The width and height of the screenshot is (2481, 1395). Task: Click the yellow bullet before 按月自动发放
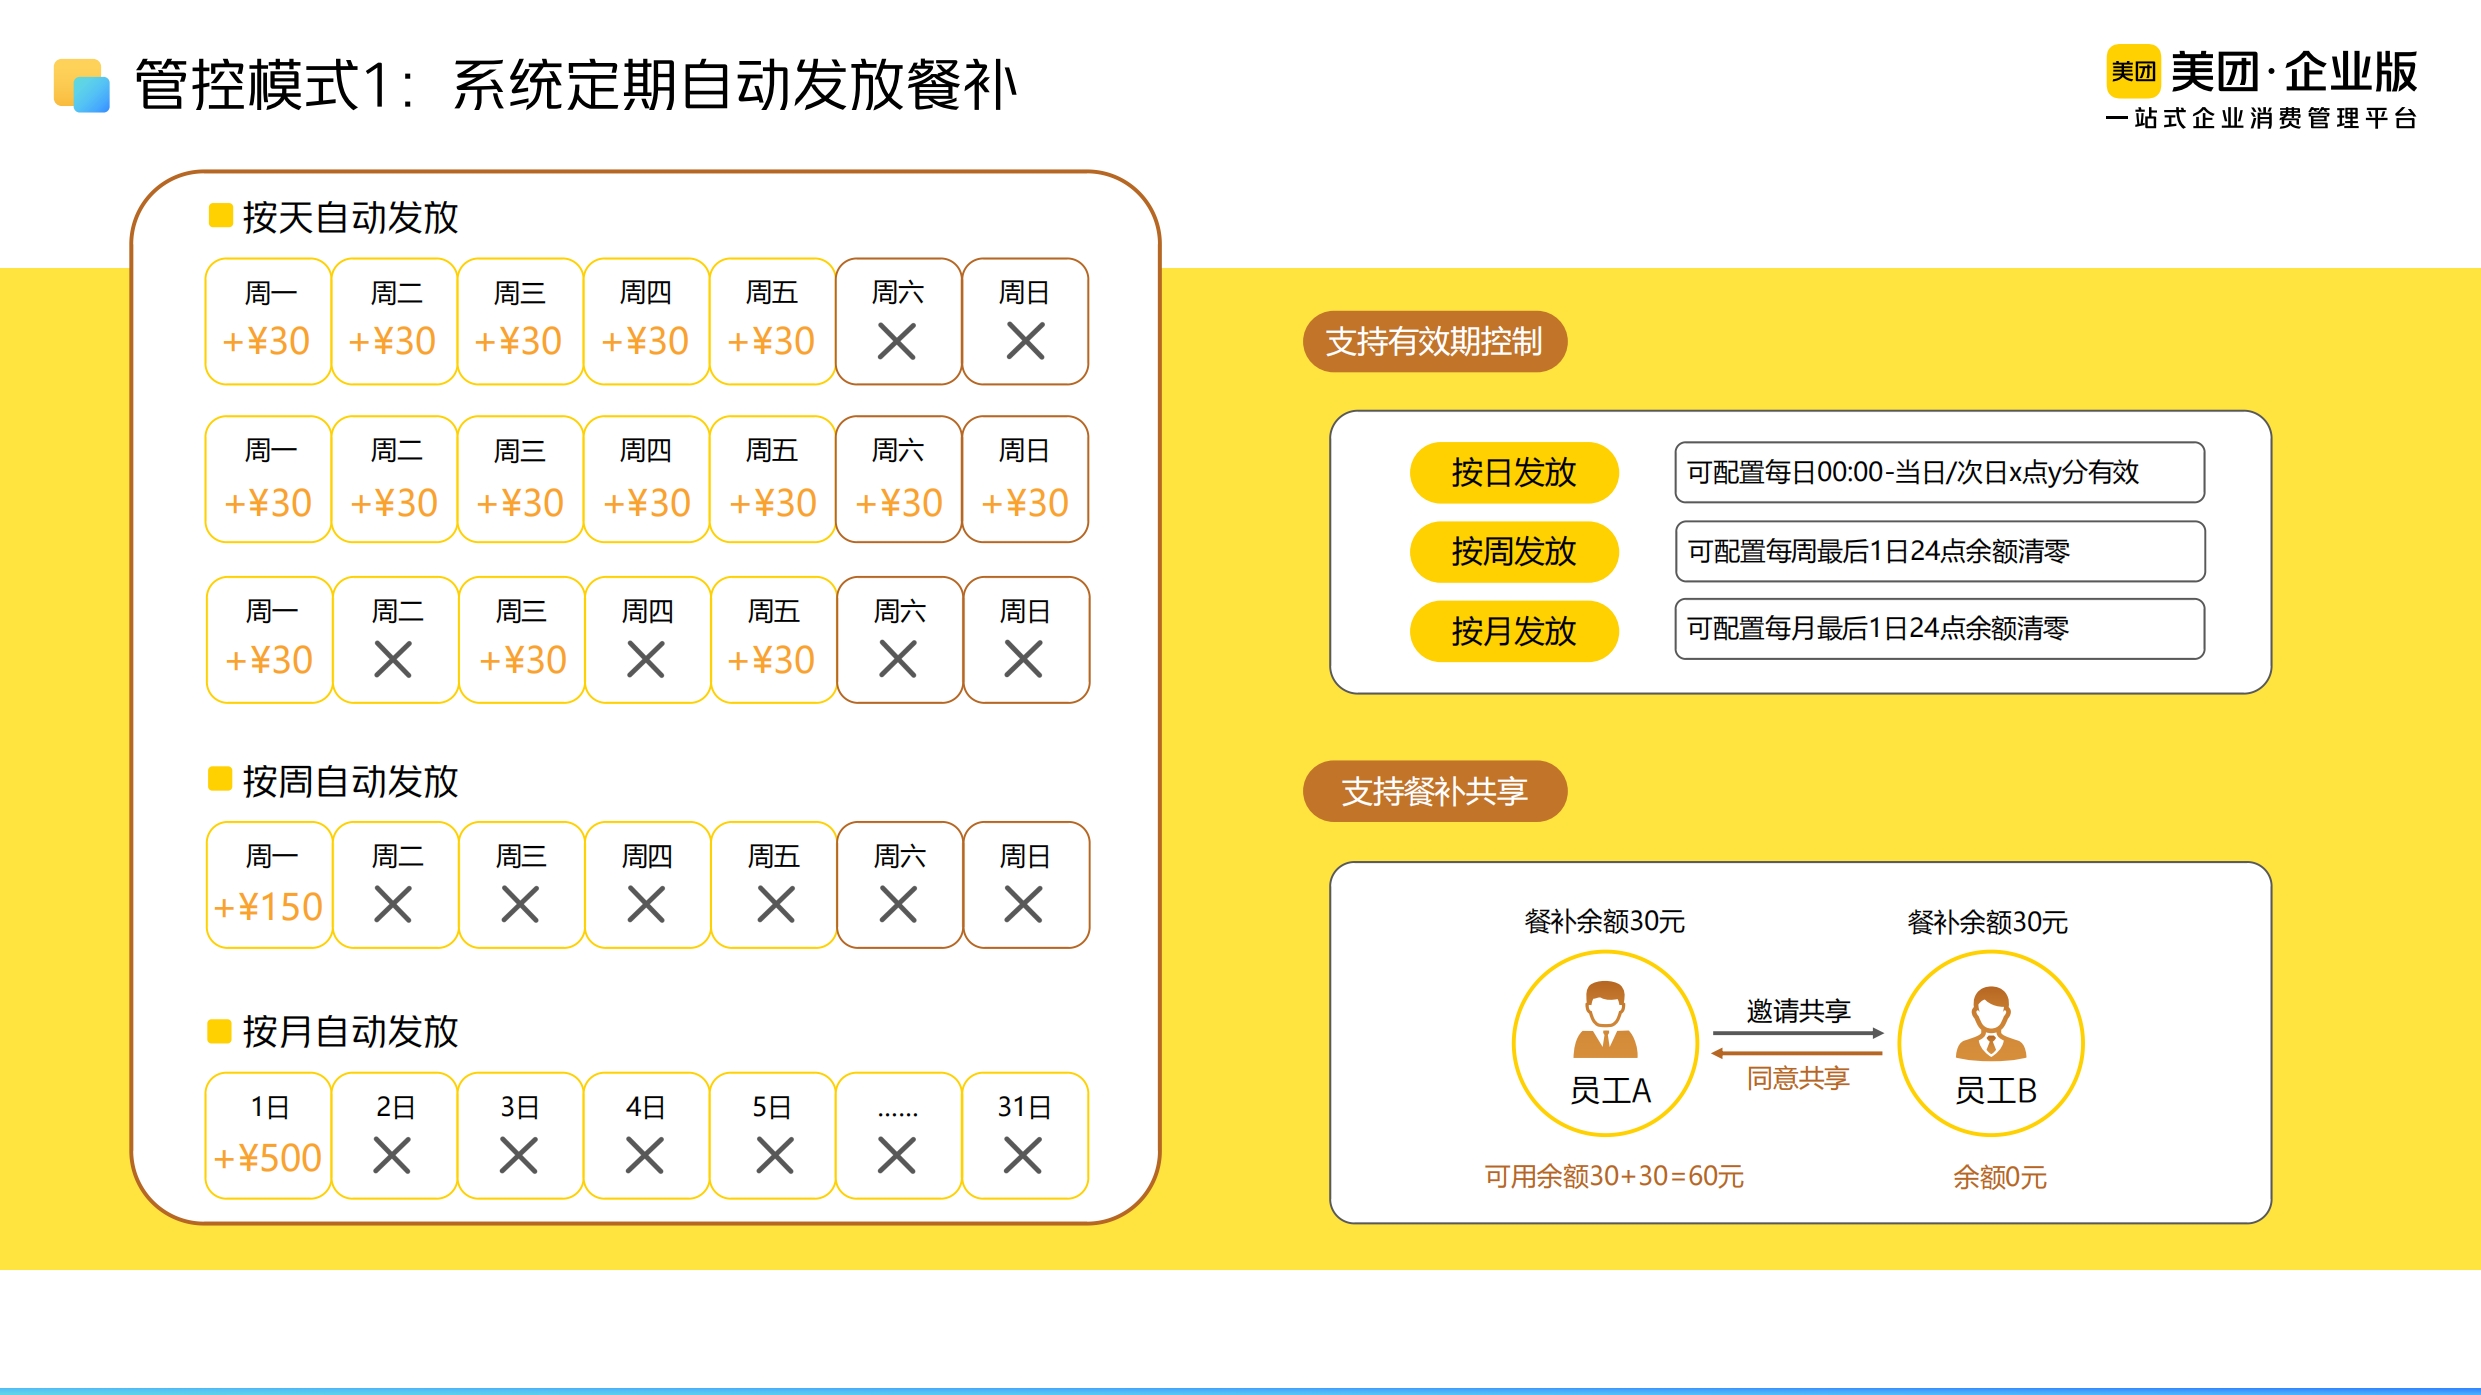(220, 1031)
